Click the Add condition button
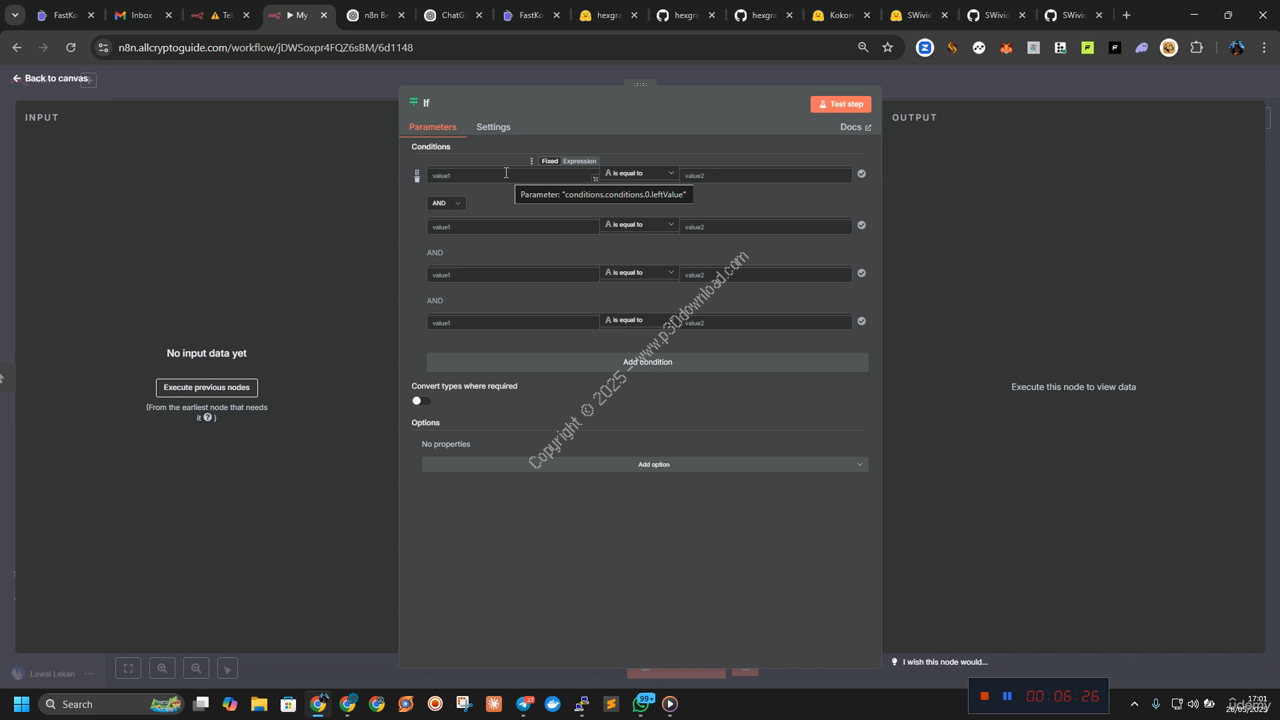This screenshot has width=1280, height=720. [x=647, y=362]
